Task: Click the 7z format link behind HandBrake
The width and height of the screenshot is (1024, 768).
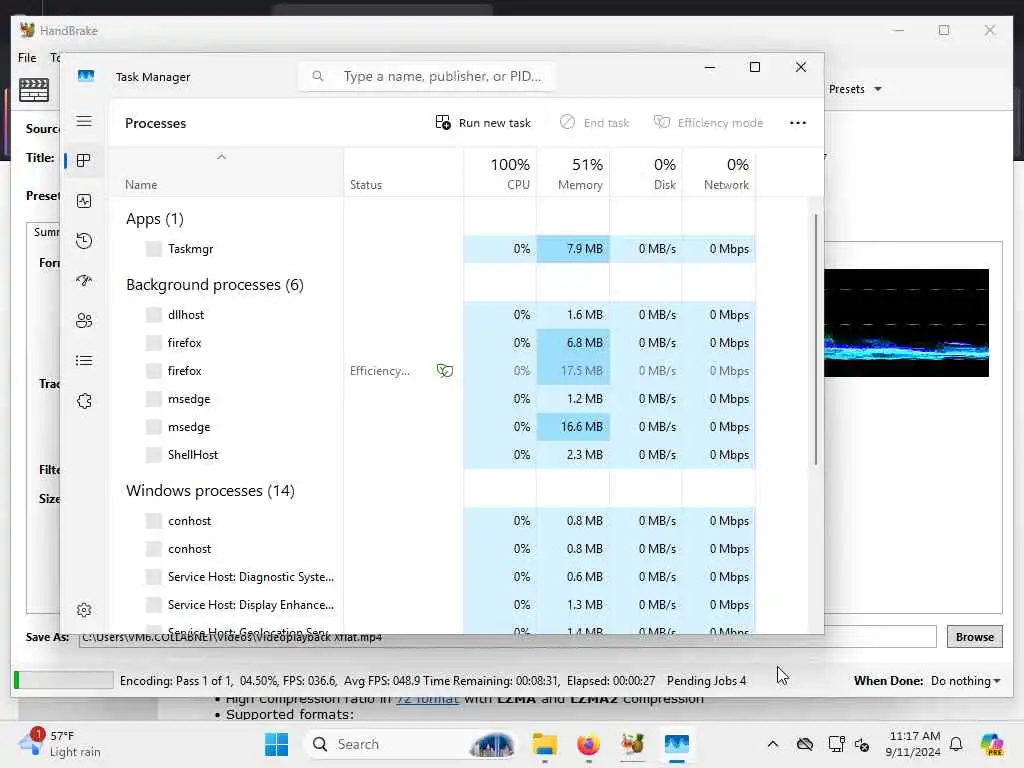Action: (x=428, y=699)
